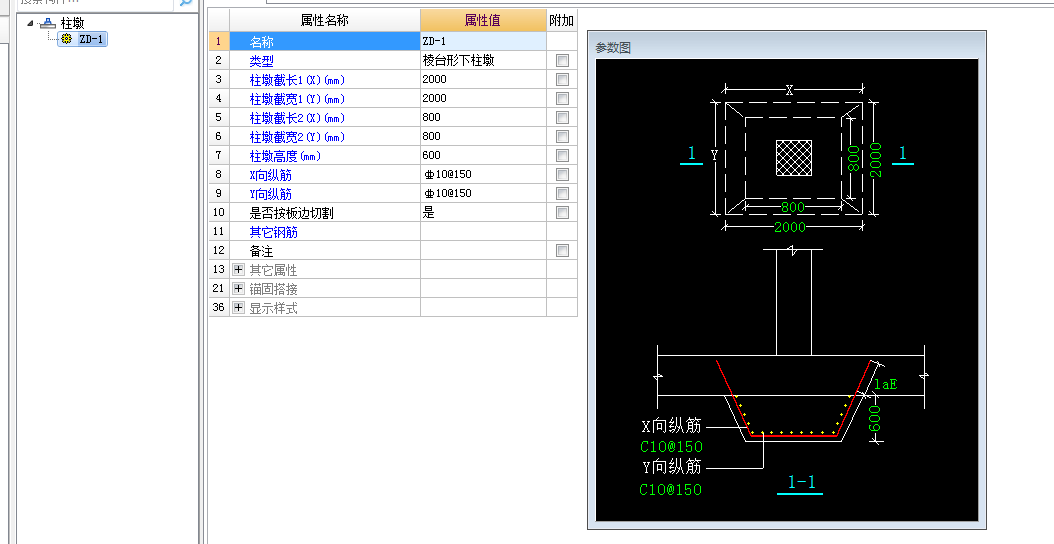The height and width of the screenshot is (544, 1054).
Task: Select the 柱墩高度(mm) label
Action: pos(285,156)
